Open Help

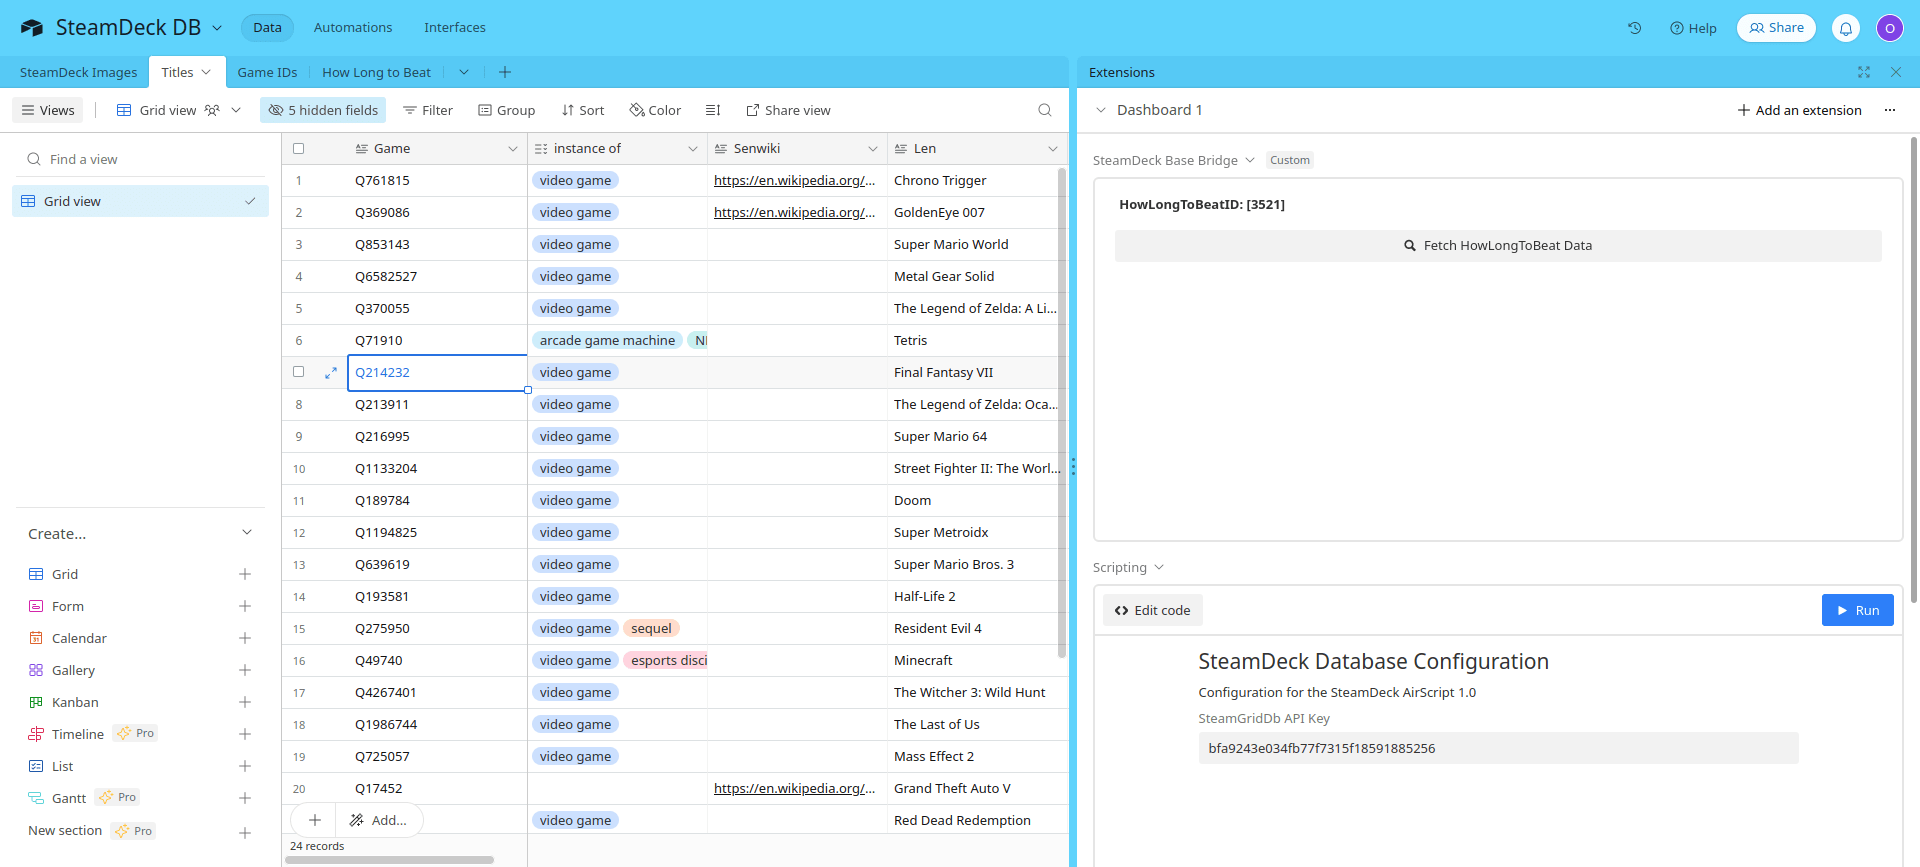tap(1693, 28)
